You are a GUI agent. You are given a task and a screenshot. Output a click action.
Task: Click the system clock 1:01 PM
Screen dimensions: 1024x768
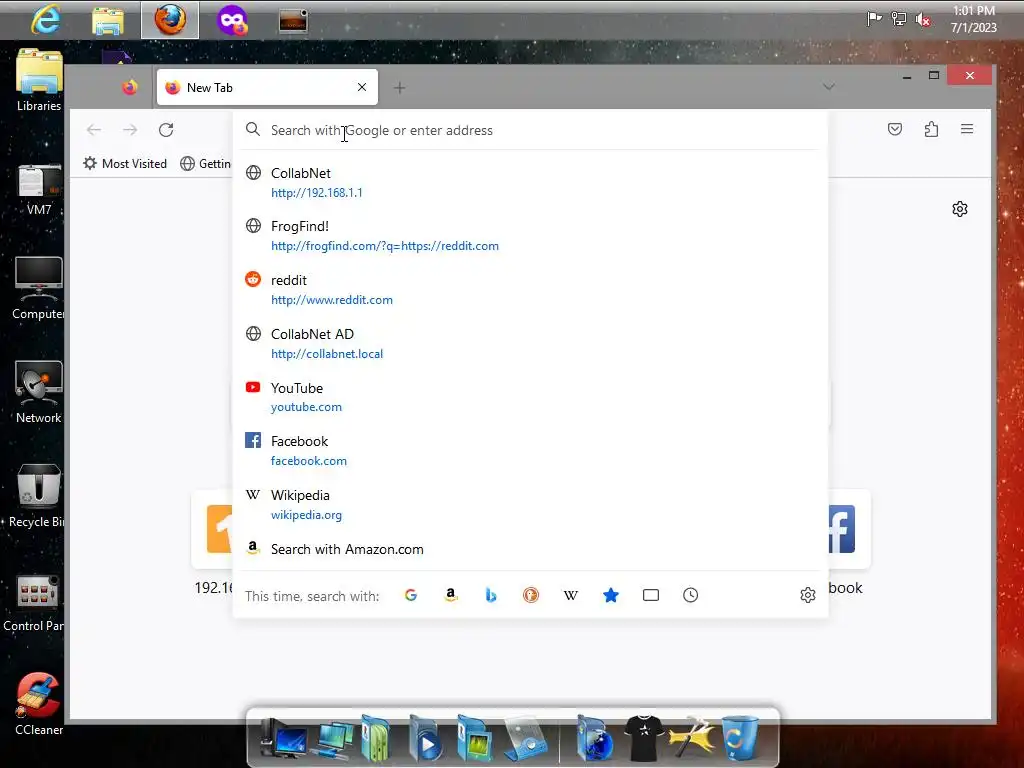pos(974,19)
